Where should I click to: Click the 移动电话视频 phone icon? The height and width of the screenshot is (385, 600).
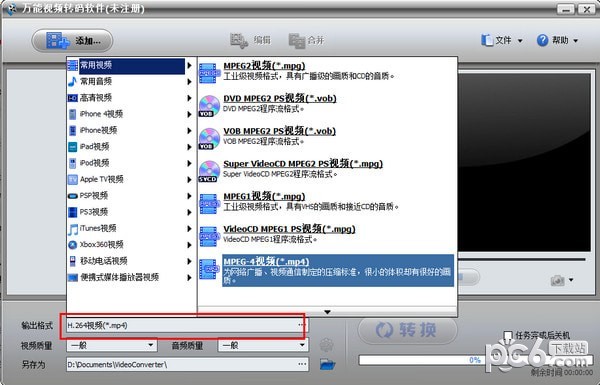tap(72, 261)
